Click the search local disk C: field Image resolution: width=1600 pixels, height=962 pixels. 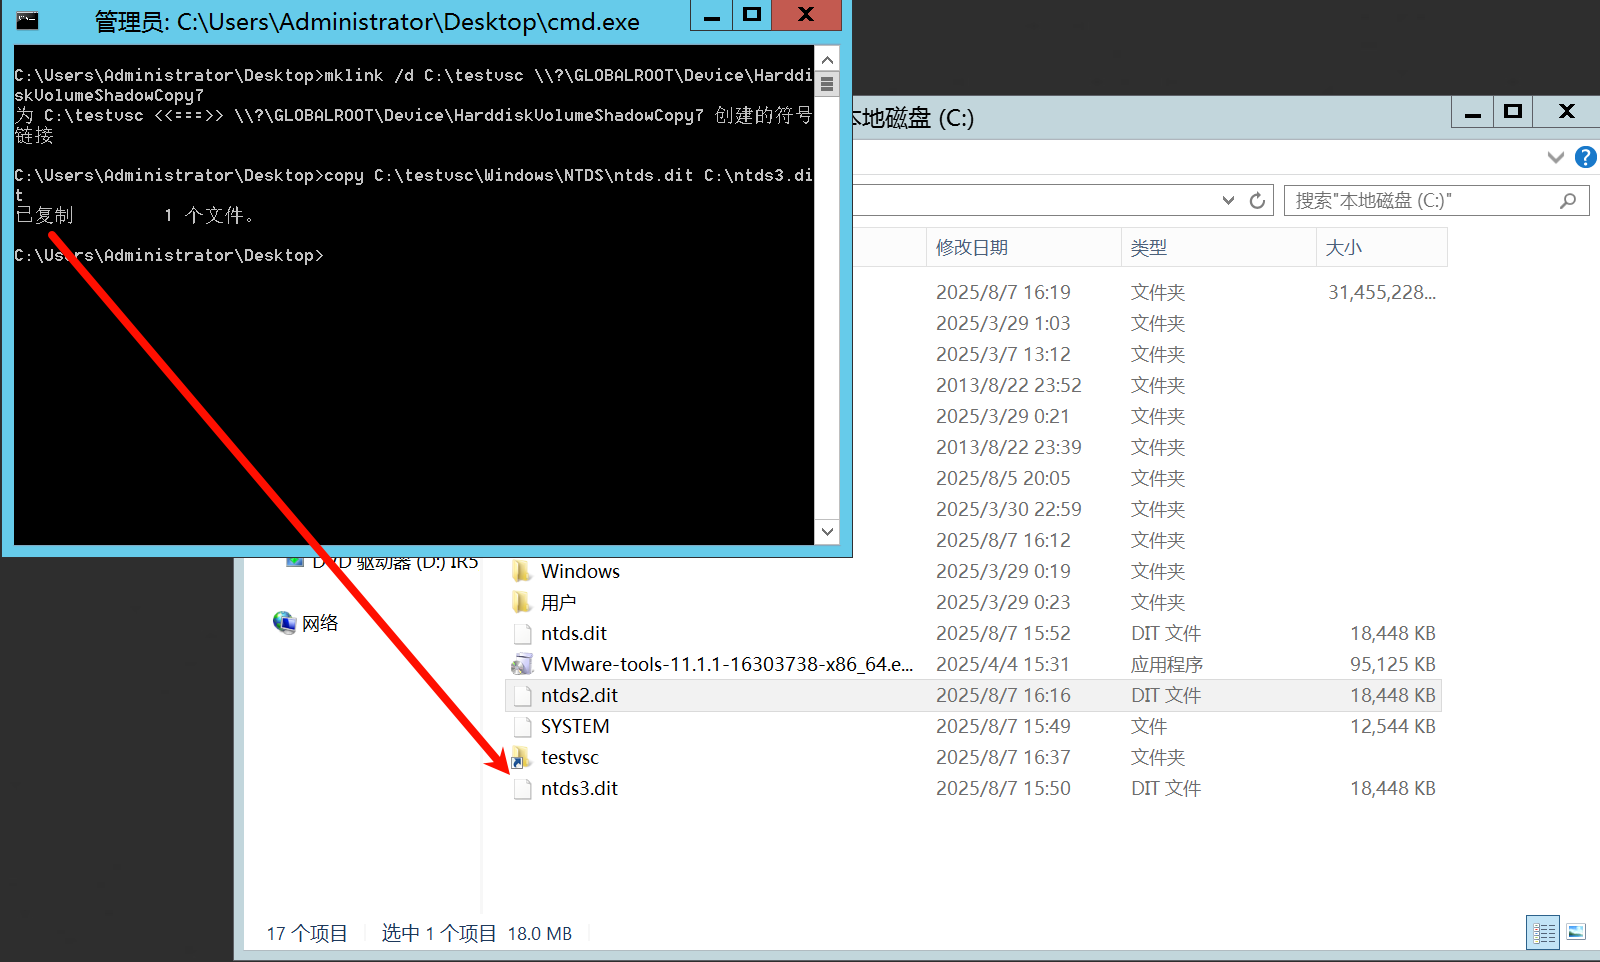tap(1420, 201)
